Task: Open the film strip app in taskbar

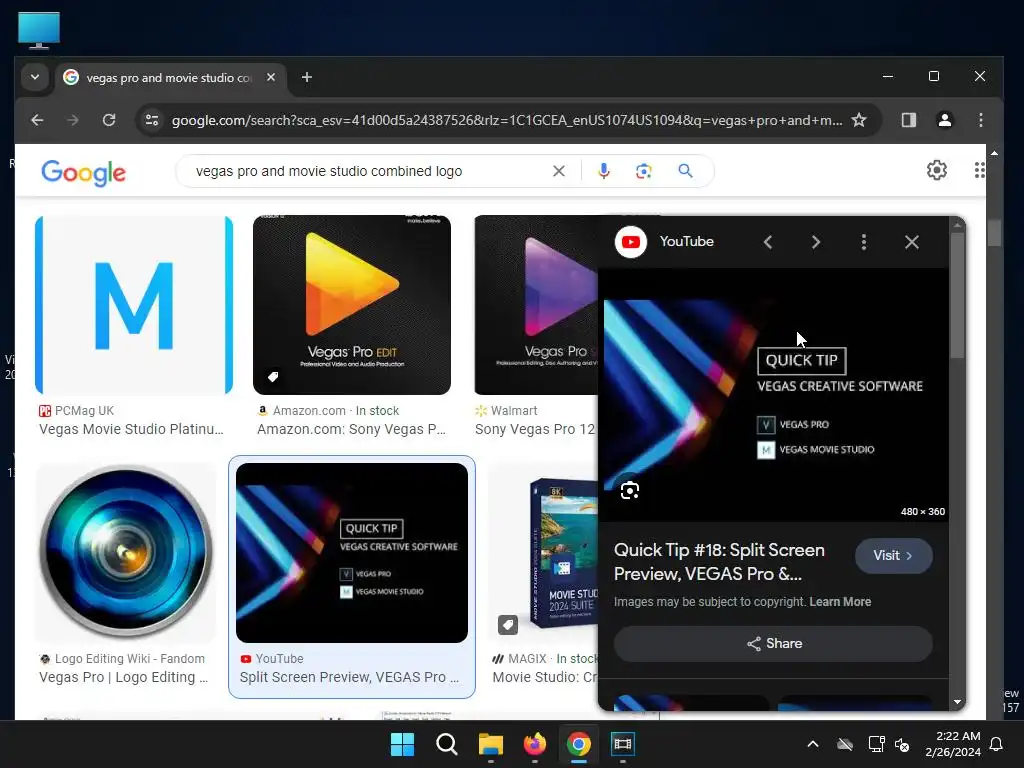Action: 623,744
